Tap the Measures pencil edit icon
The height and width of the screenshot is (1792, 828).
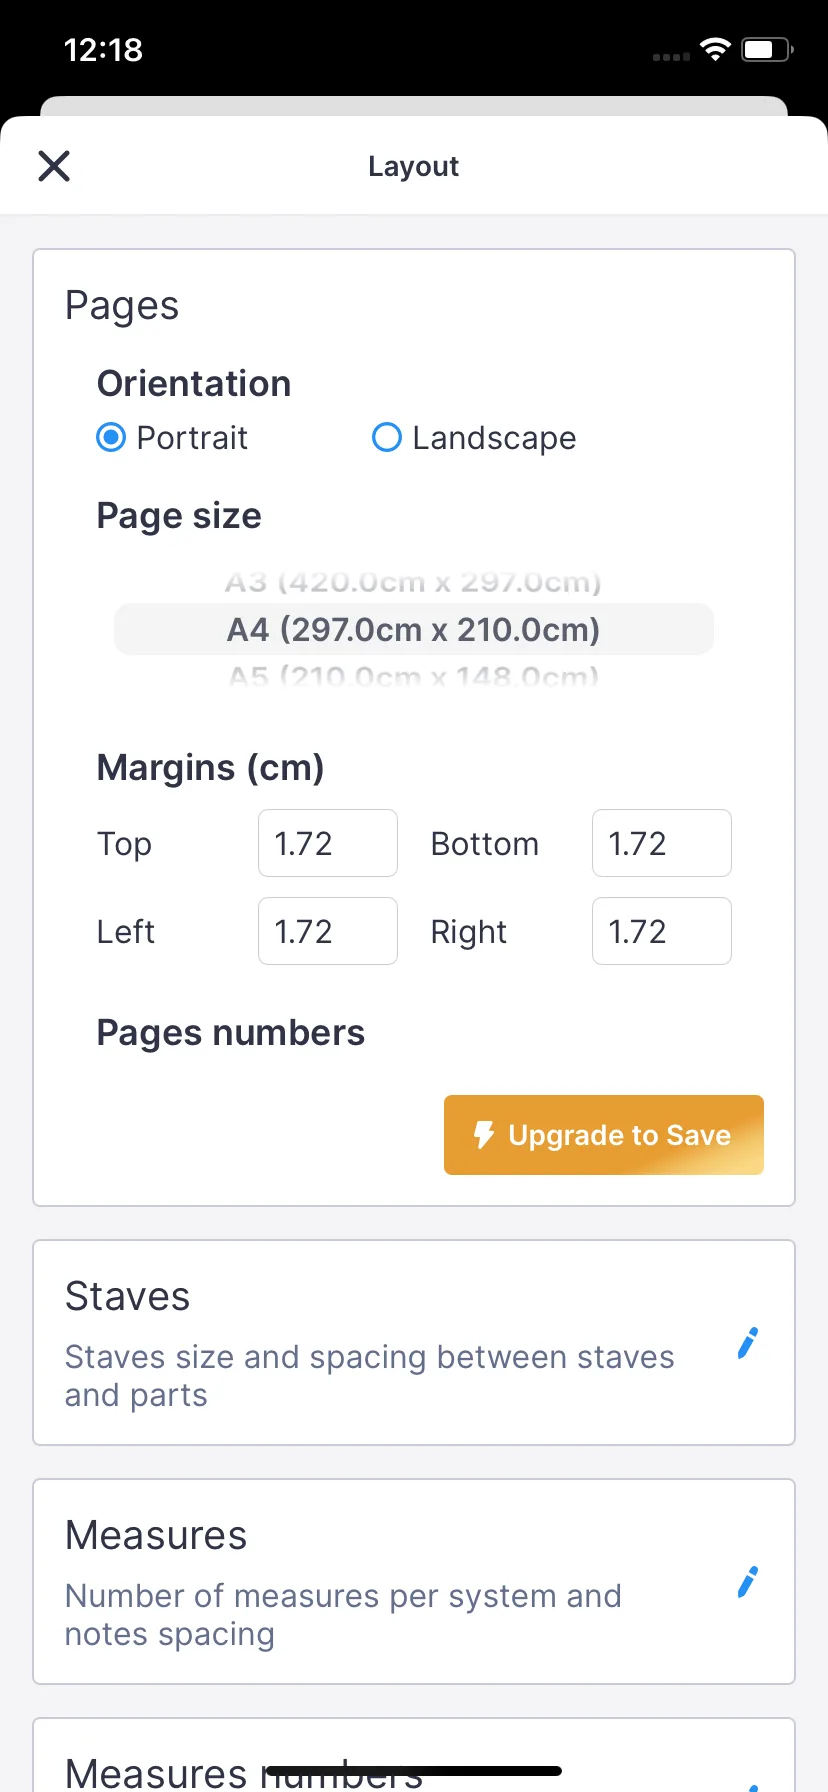[747, 1582]
